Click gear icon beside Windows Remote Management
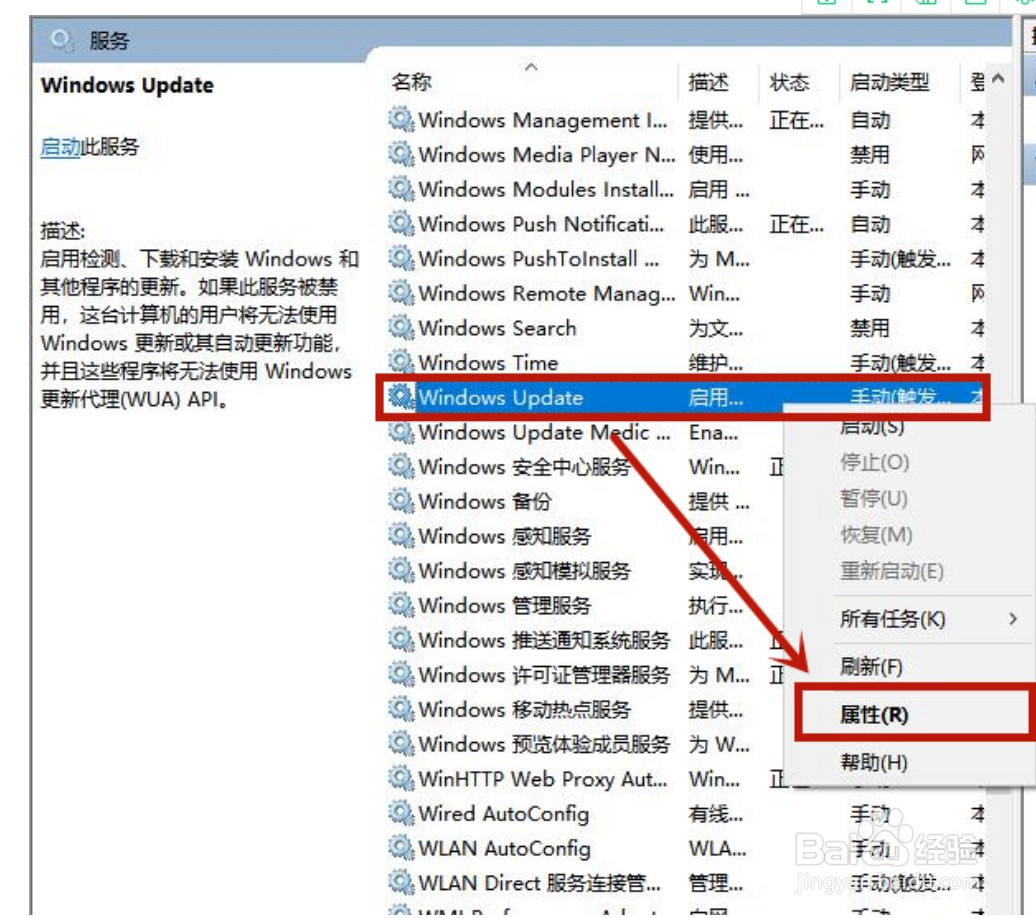1036x918 pixels. coord(401,293)
